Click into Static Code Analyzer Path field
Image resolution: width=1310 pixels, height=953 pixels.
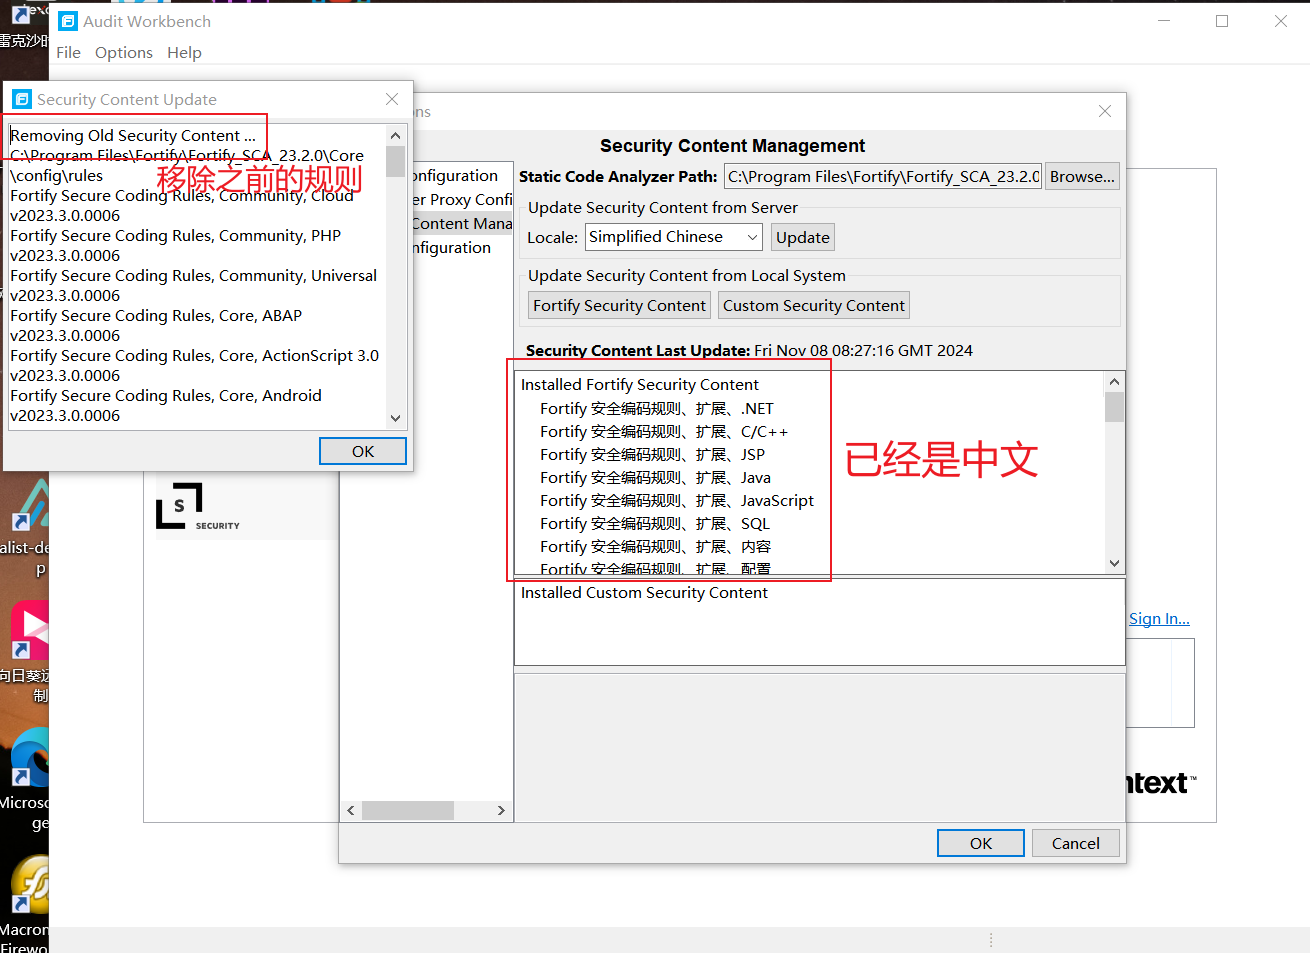click(883, 176)
